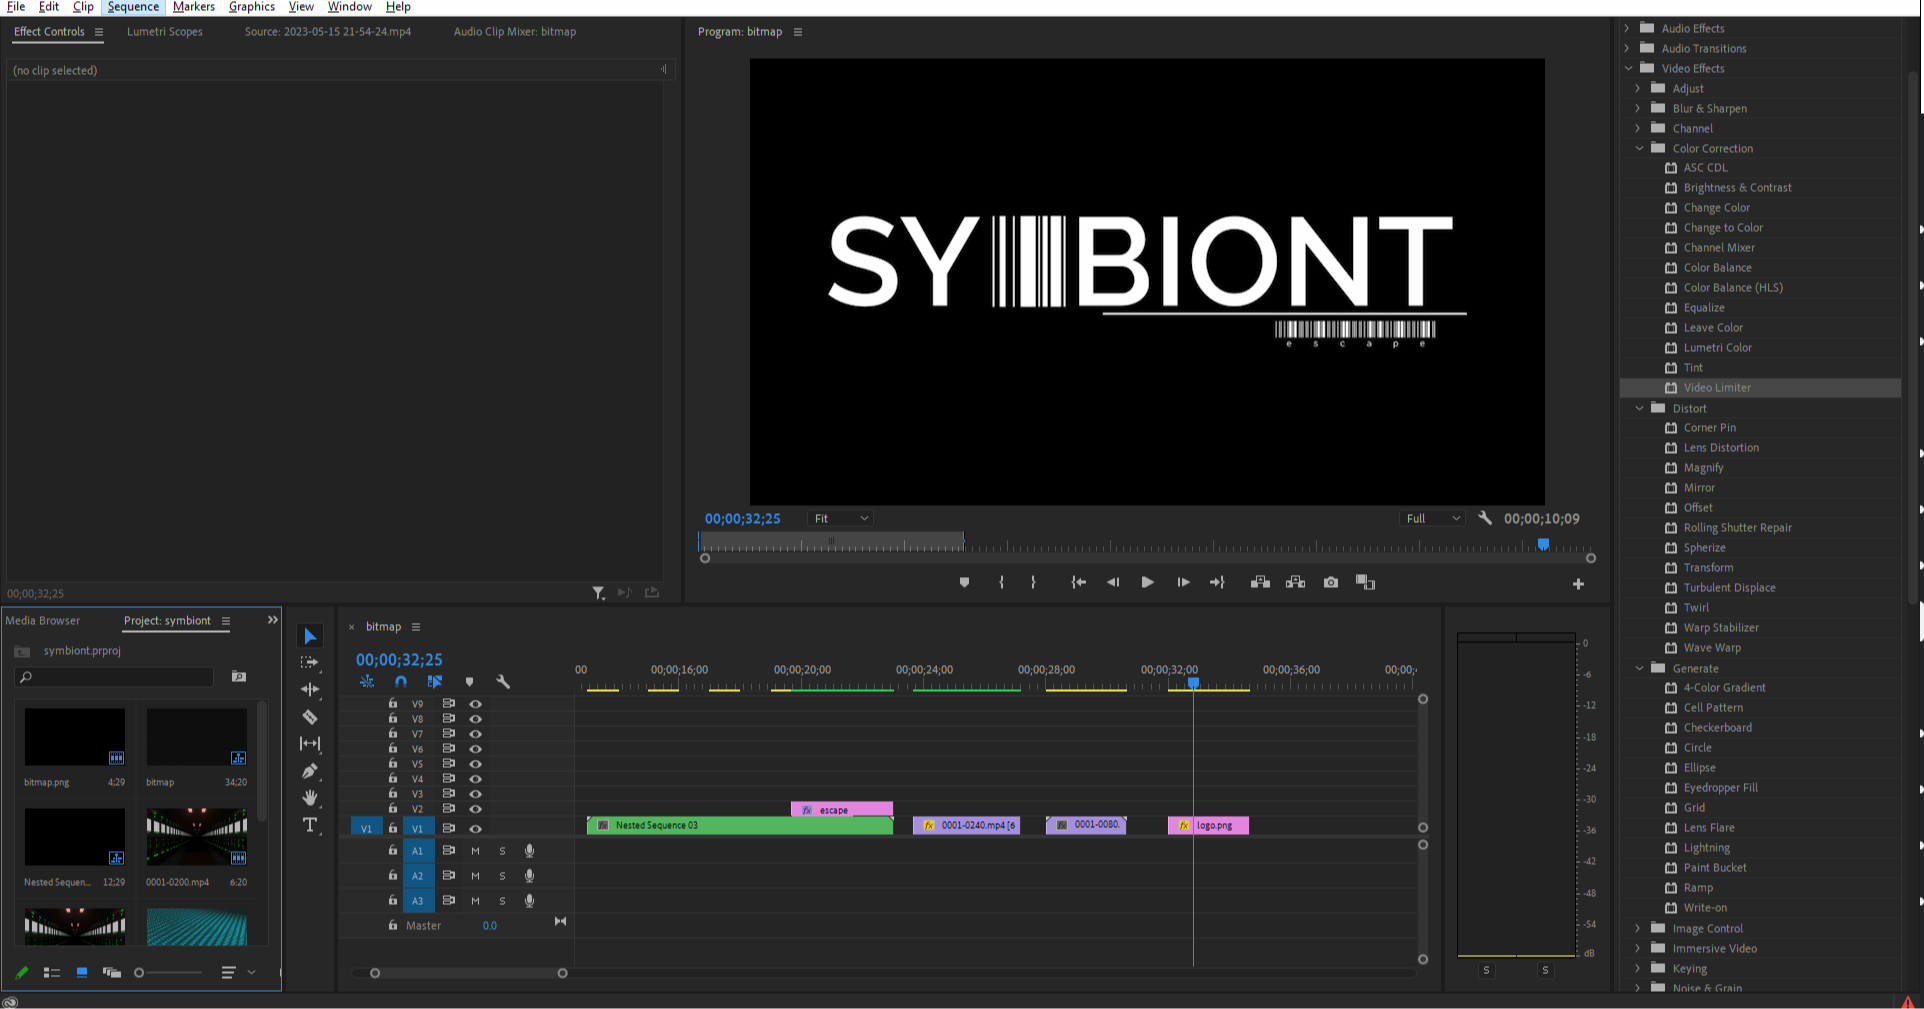Select the Razor tool
1924x1009 pixels.
coord(310,717)
